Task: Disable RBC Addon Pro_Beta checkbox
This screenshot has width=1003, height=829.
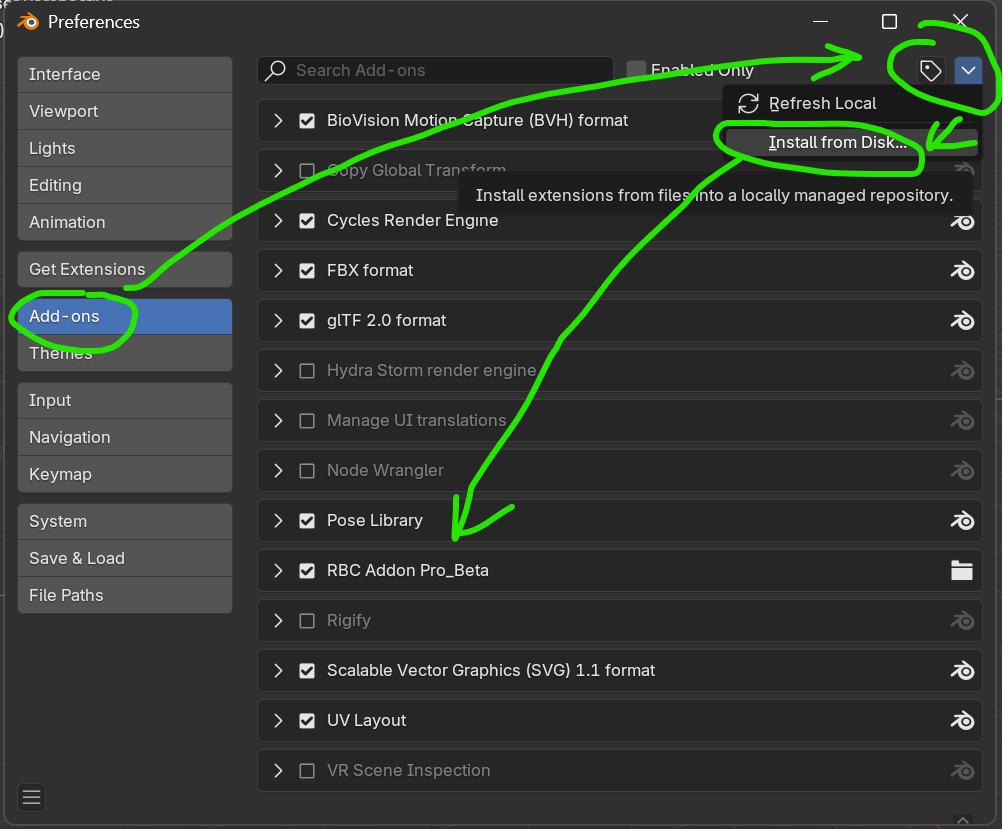Action: [307, 571]
